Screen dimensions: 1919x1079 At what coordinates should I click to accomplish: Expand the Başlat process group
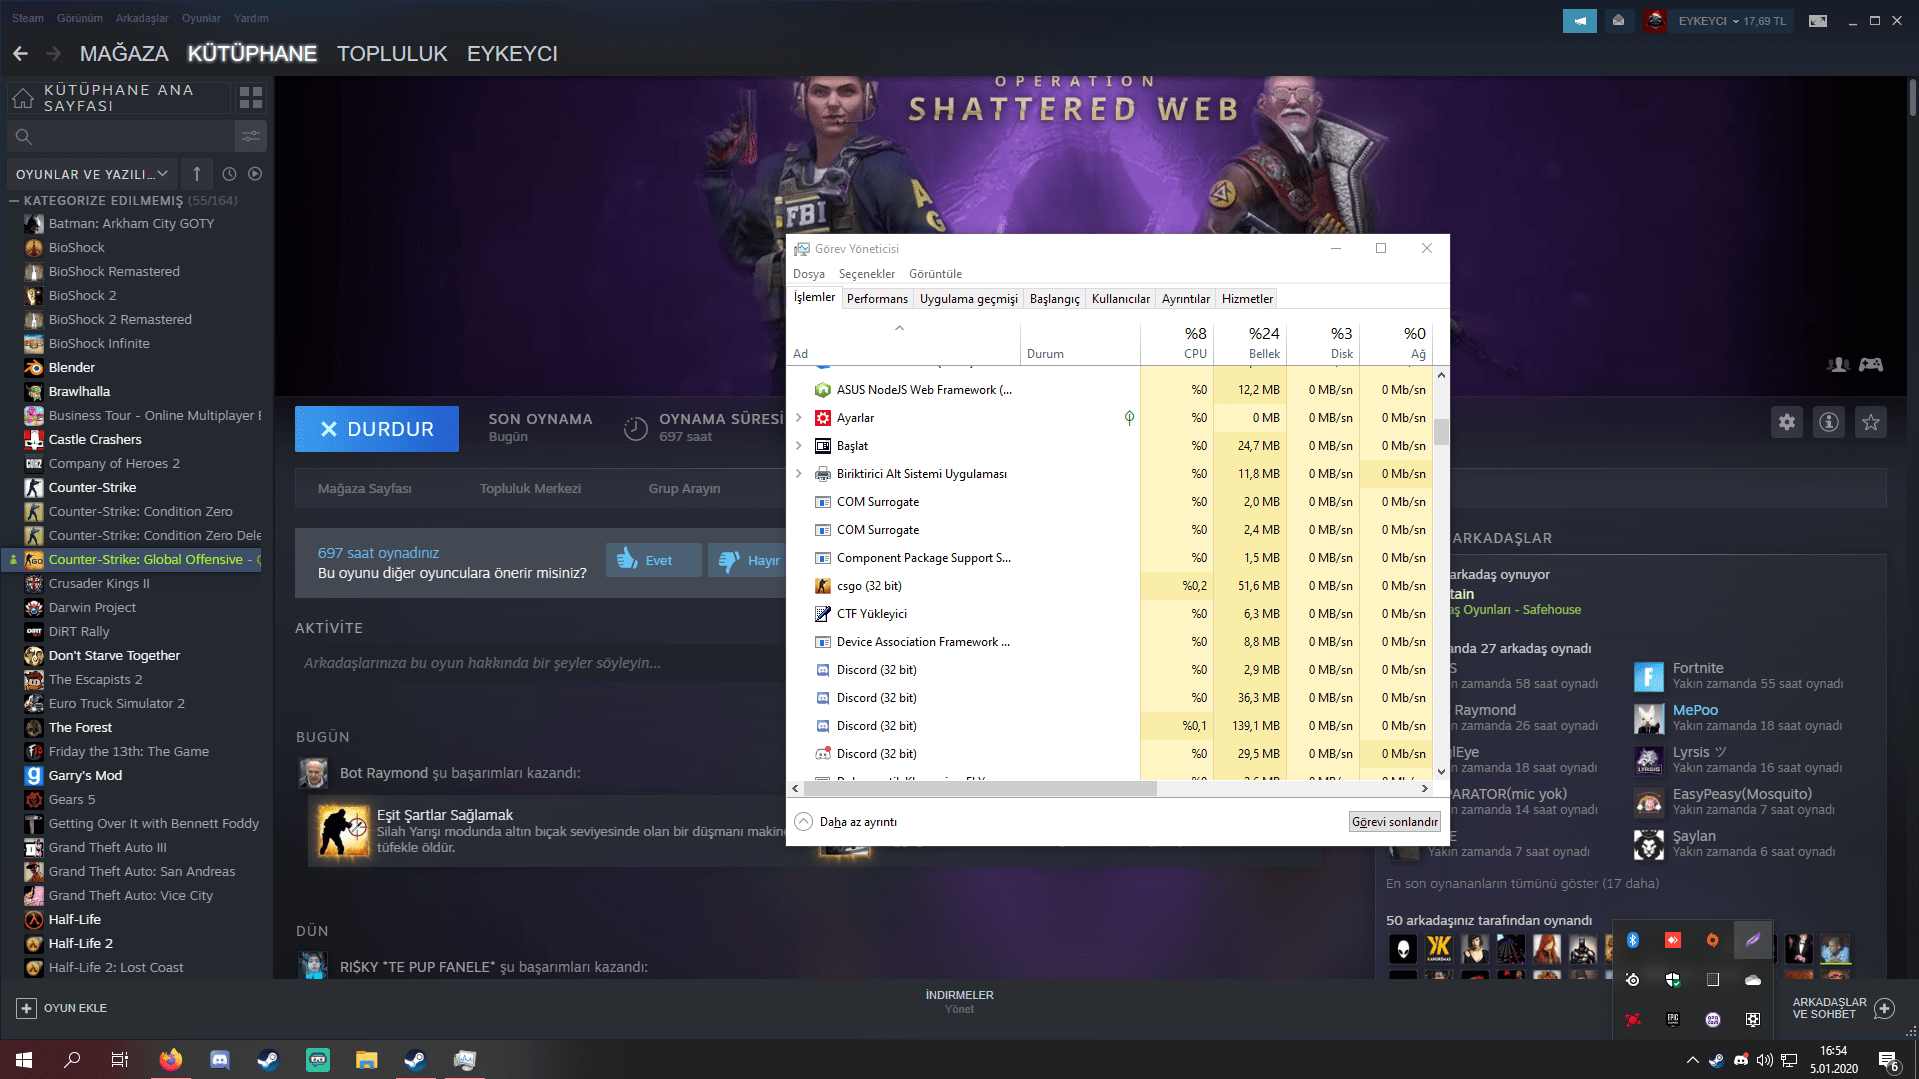coord(799,446)
